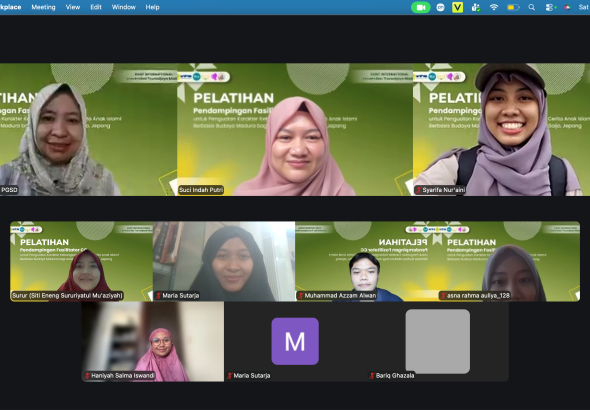
Task: Select Suci Indah Putri's video tile
Action: [295, 129]
